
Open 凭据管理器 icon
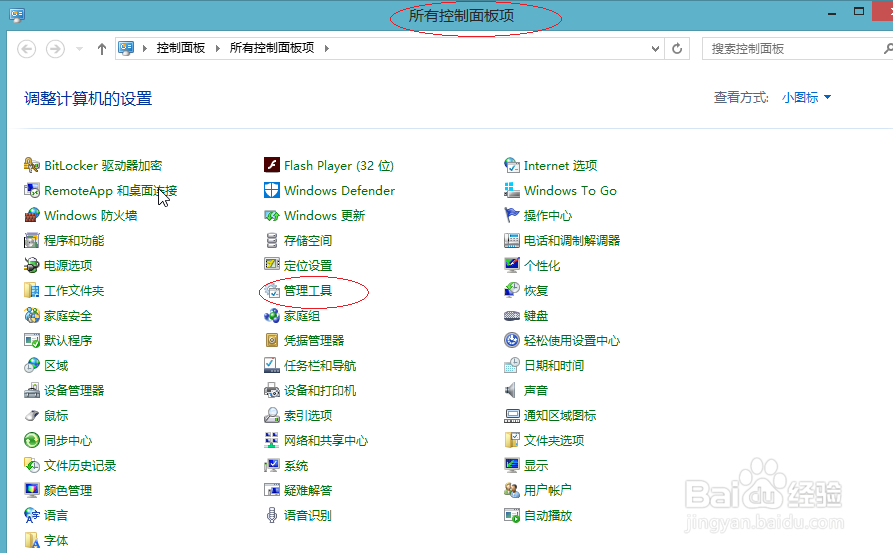272,341
